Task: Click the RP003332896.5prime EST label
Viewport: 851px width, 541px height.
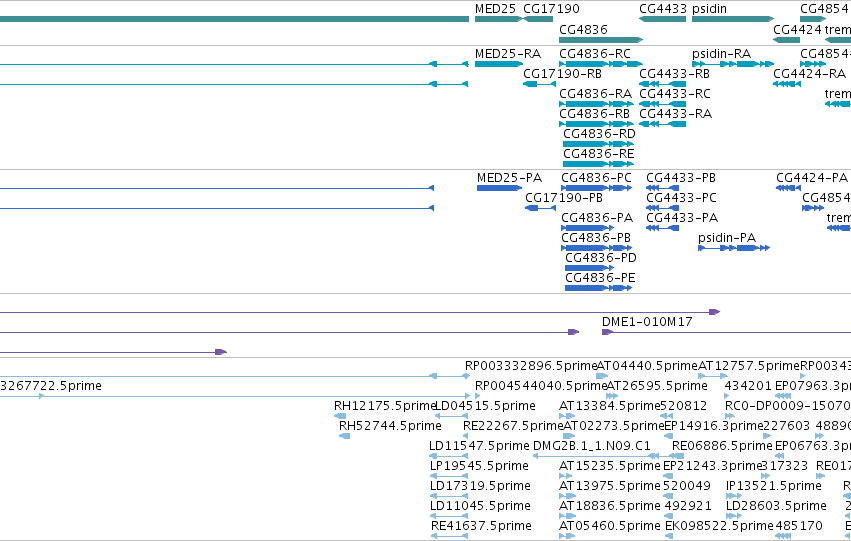Action: [x=531, y=366]
